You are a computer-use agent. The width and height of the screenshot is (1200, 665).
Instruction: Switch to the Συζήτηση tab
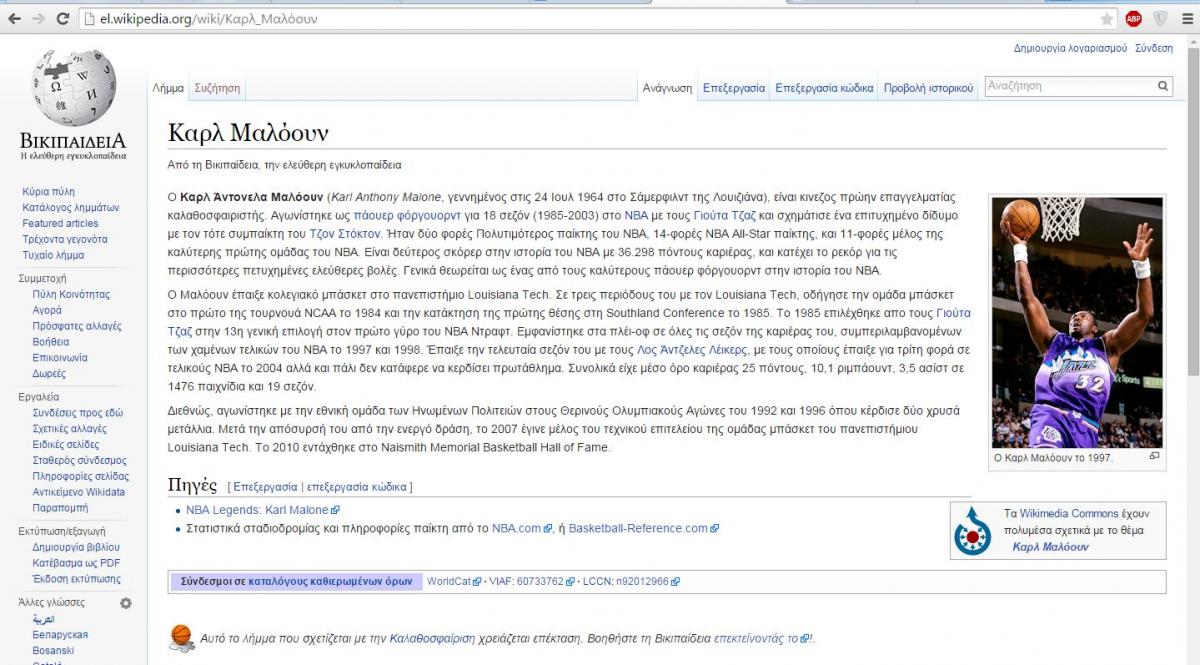coord(217,88)
